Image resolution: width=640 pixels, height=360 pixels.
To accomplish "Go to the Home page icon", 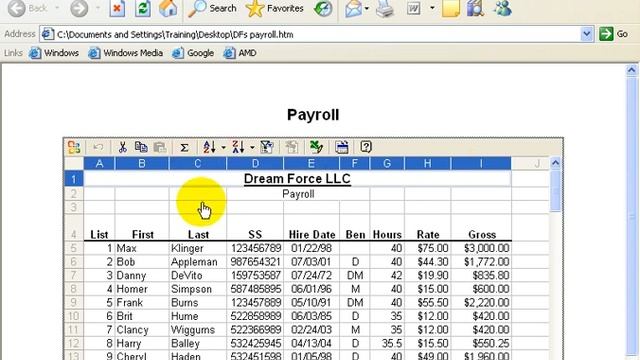I will coord(168,8).
